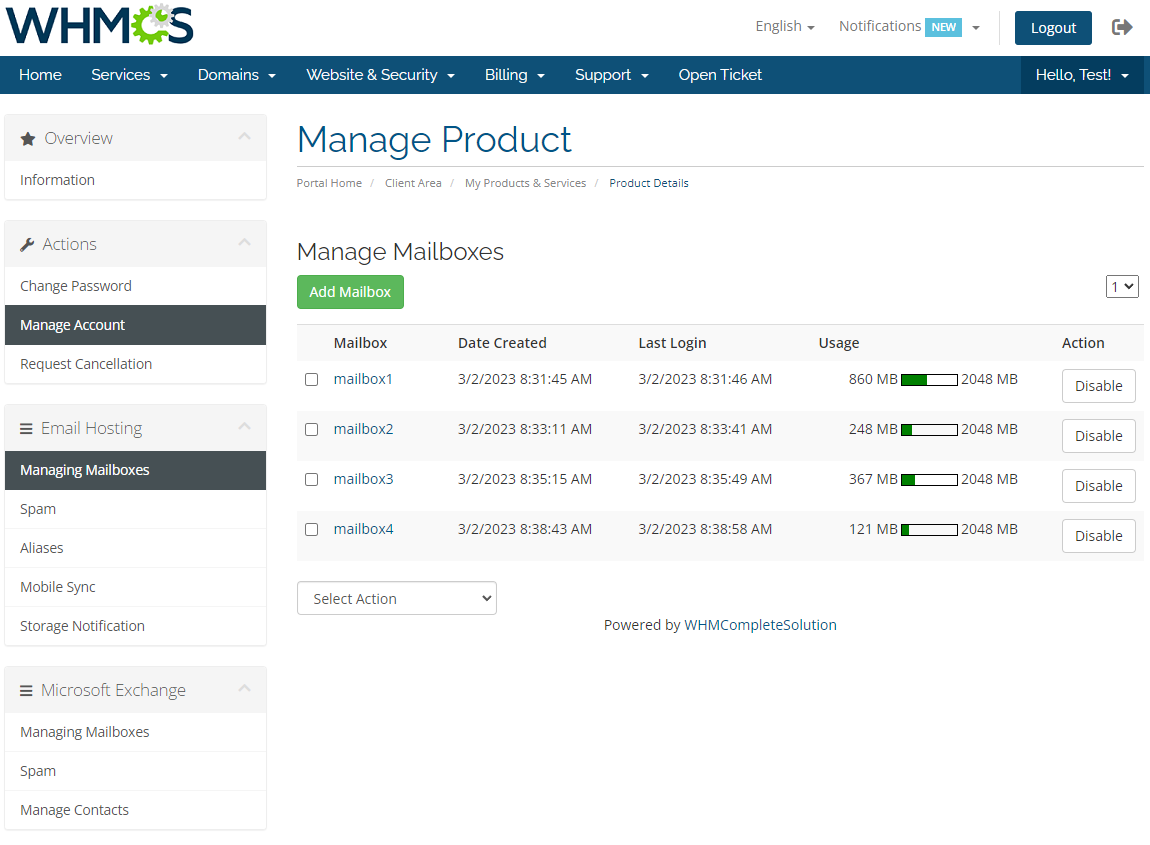This screenshot has height=845, width=1150.
Task: Click the exit arrow icon beside Logout
Action: [x=1121, y=28]
